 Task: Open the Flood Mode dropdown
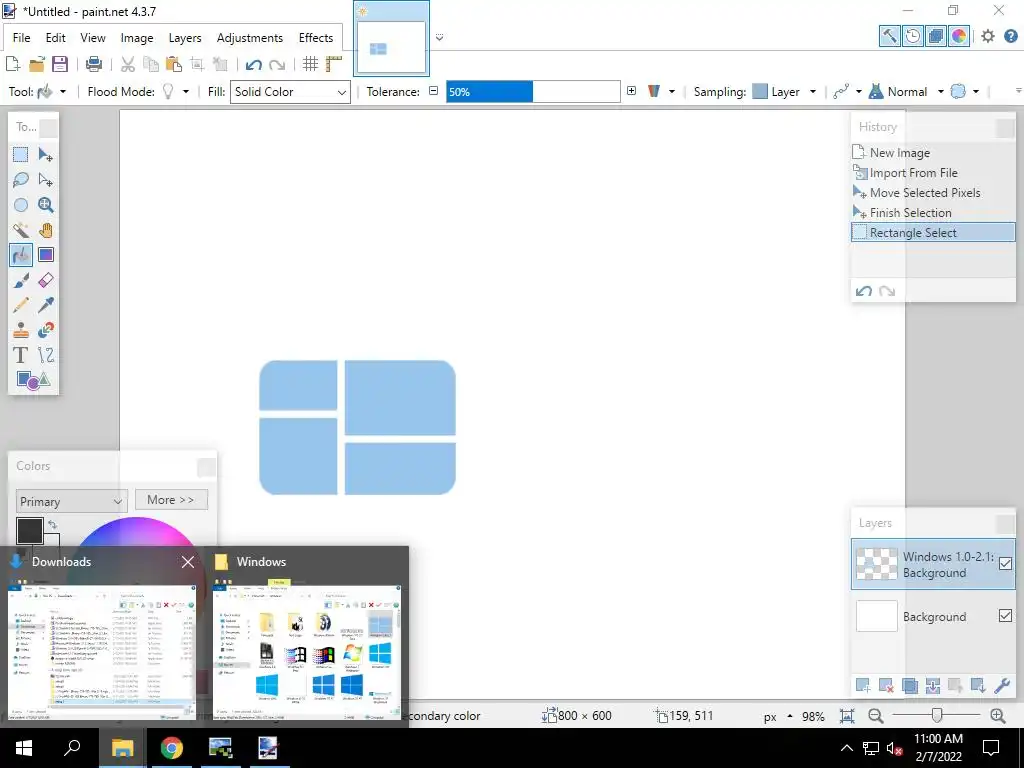coord(185,92)
